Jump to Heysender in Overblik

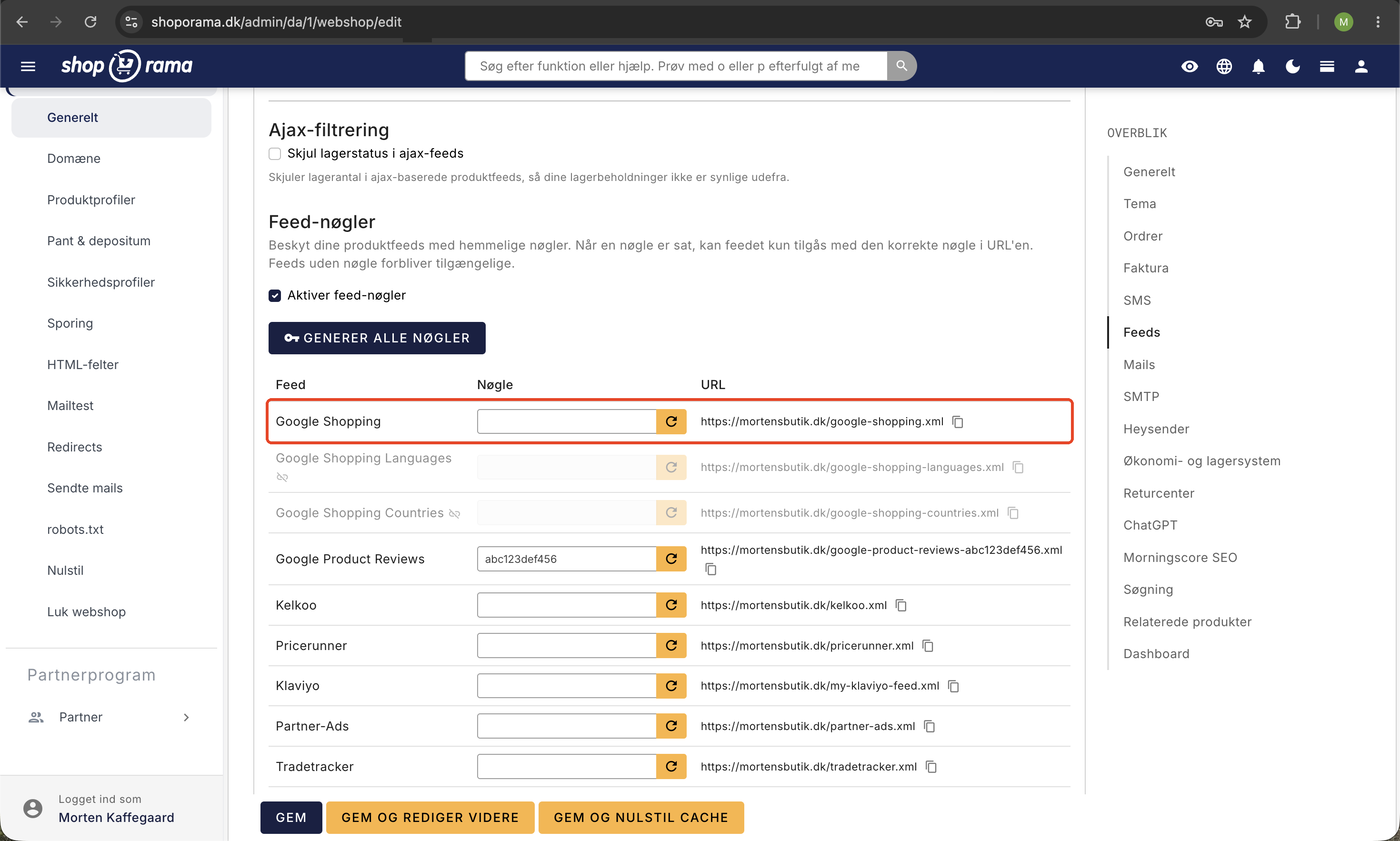[x=1156, y=429]
